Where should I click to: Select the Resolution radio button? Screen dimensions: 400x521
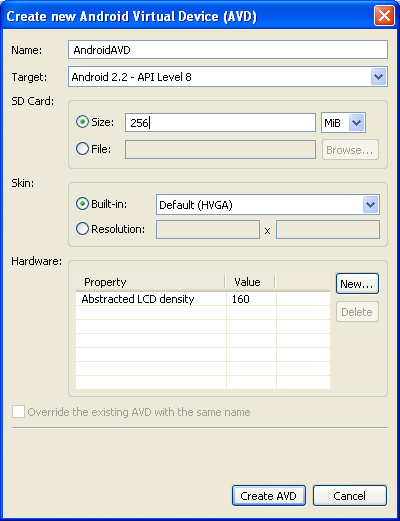click(x=82, y=229)
